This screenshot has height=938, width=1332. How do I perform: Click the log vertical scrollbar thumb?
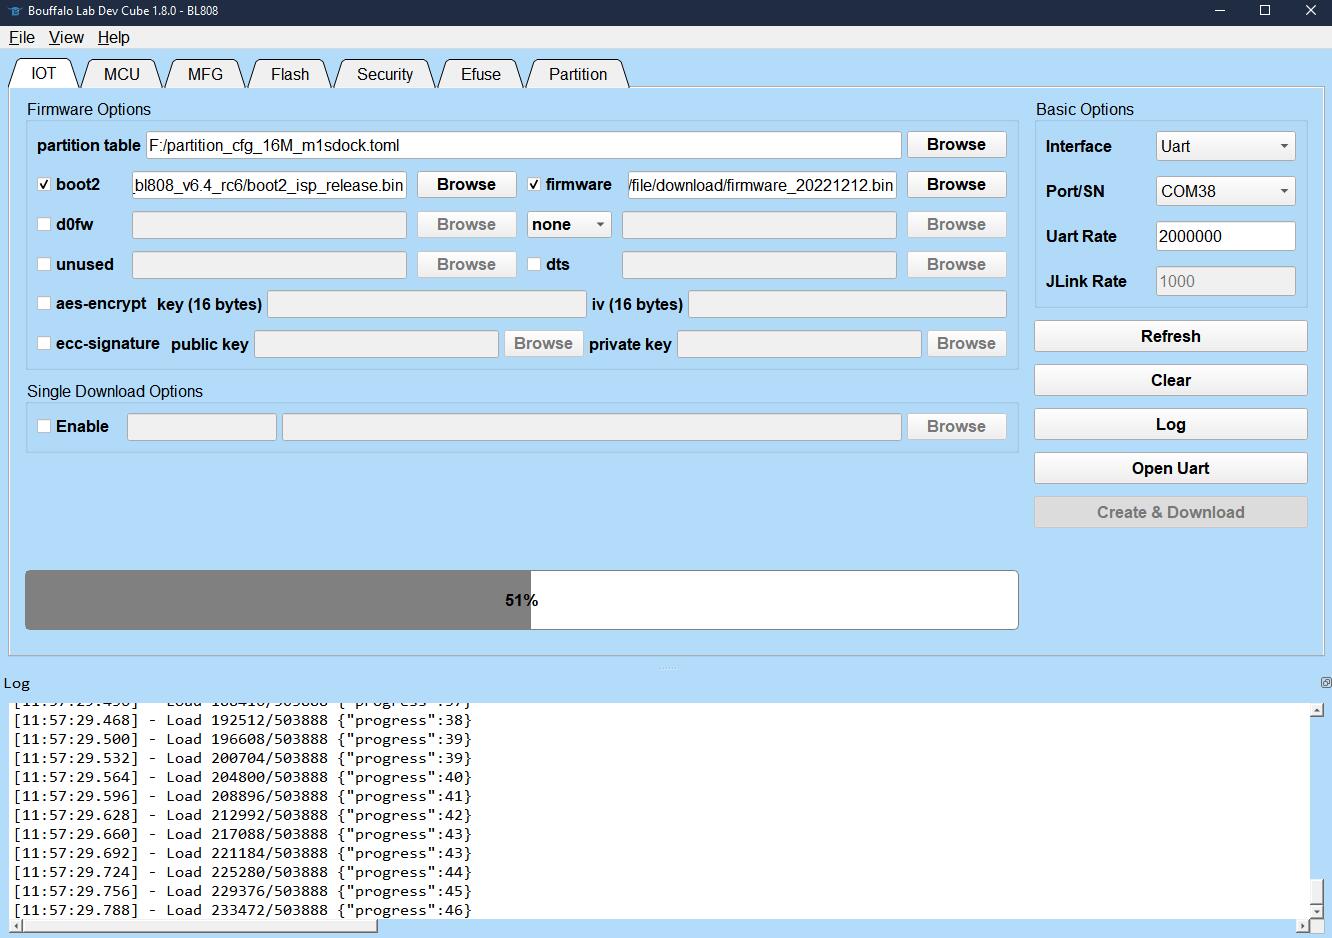tap(1317, 890)
